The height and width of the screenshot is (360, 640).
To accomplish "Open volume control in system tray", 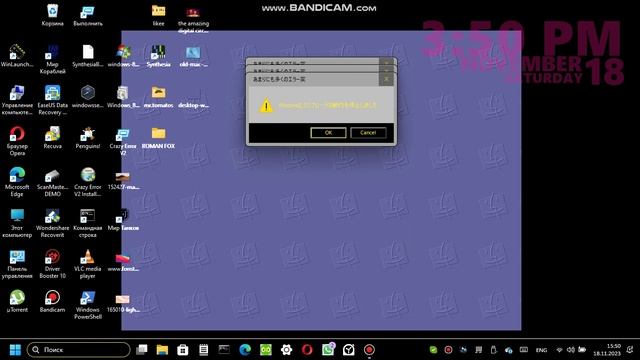I will click(571, 350).
